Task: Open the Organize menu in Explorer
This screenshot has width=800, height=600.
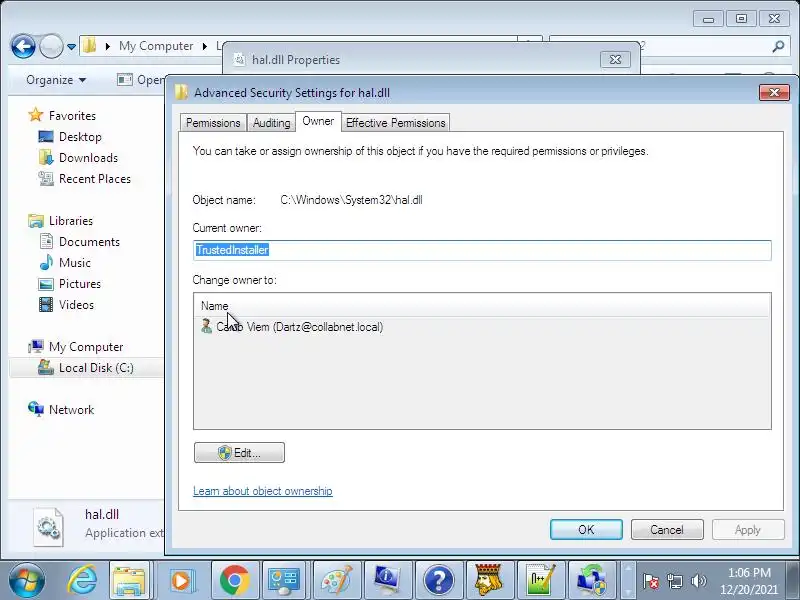Action: click(x=56, y=80)
